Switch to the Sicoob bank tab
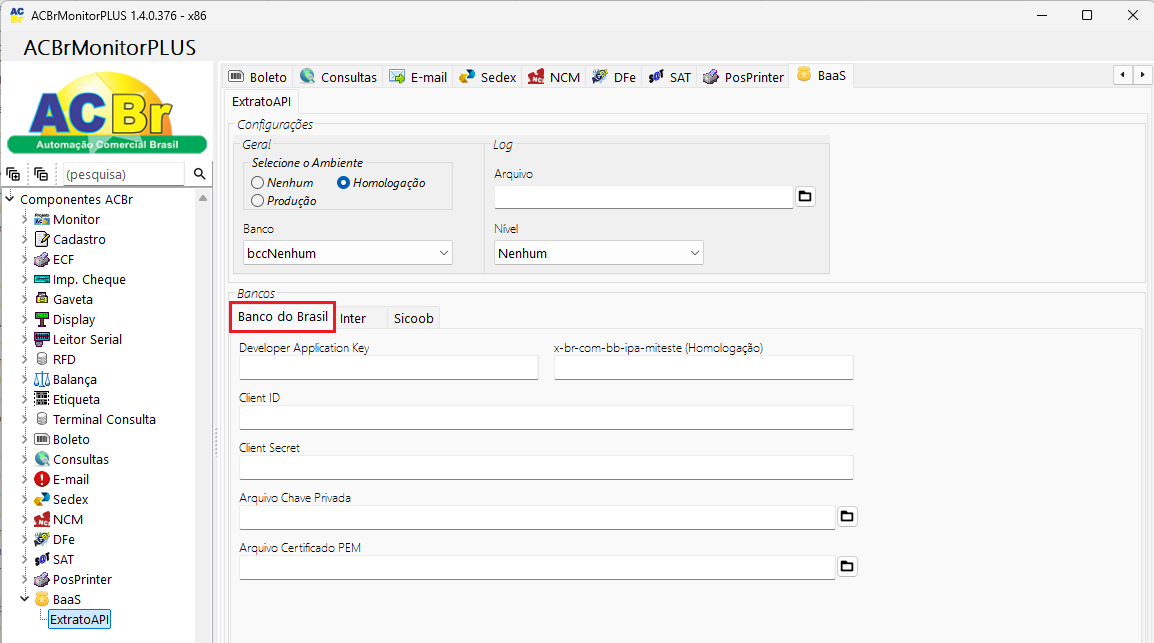Viewport: 1154px width, 643px height. (x=413, y=318)
